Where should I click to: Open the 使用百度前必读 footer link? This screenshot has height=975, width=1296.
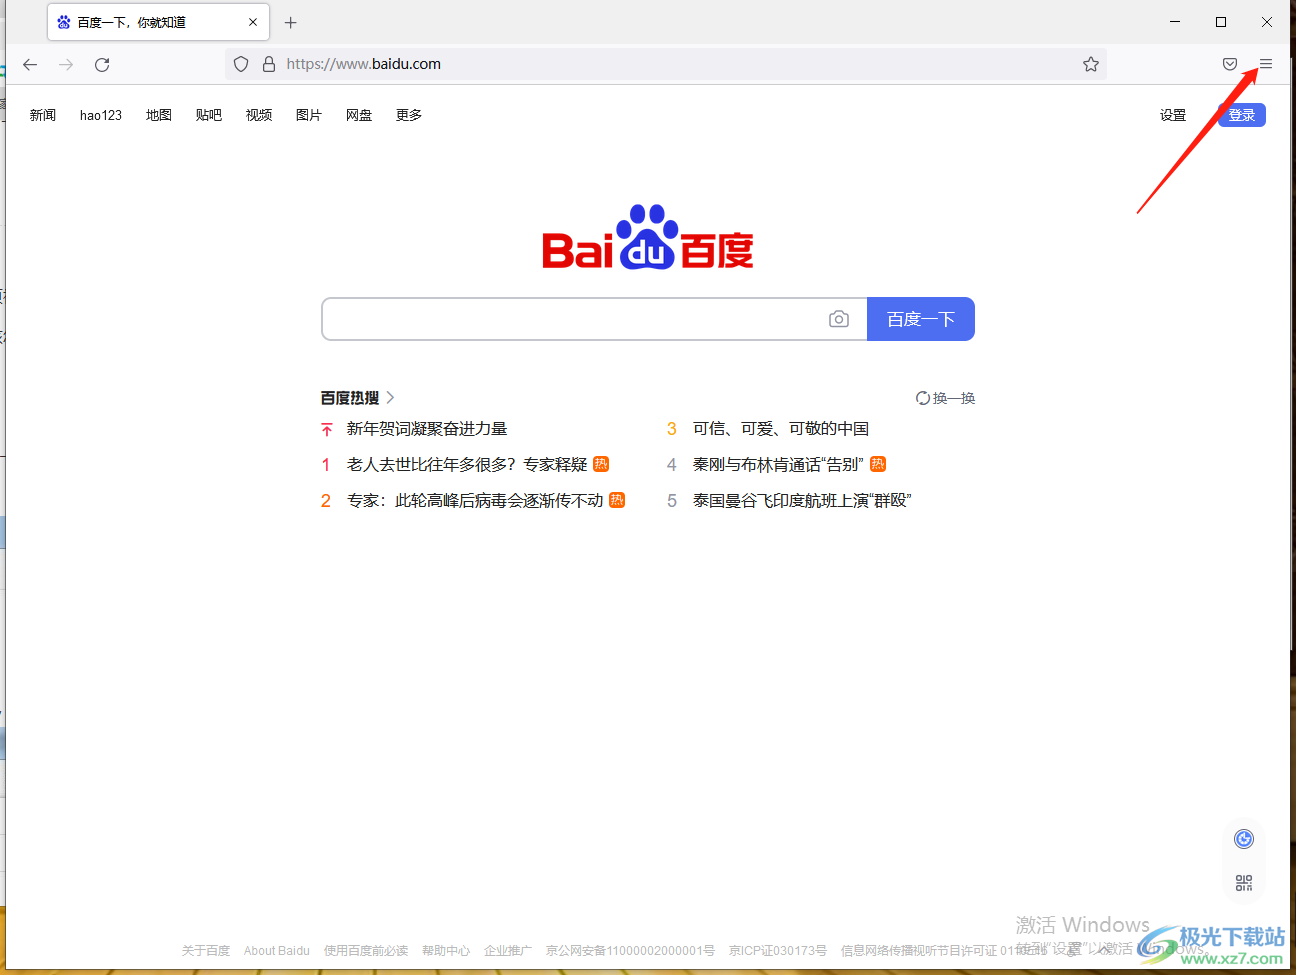(x=366, y=951)
